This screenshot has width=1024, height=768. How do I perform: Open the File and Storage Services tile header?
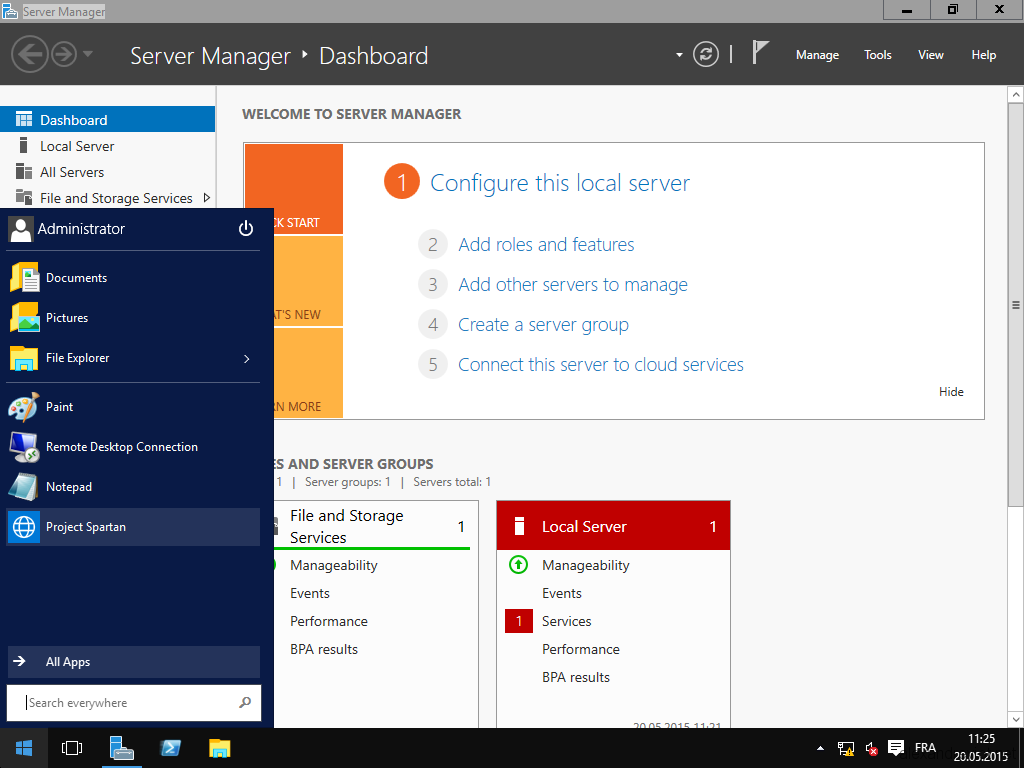coord(376,526)
